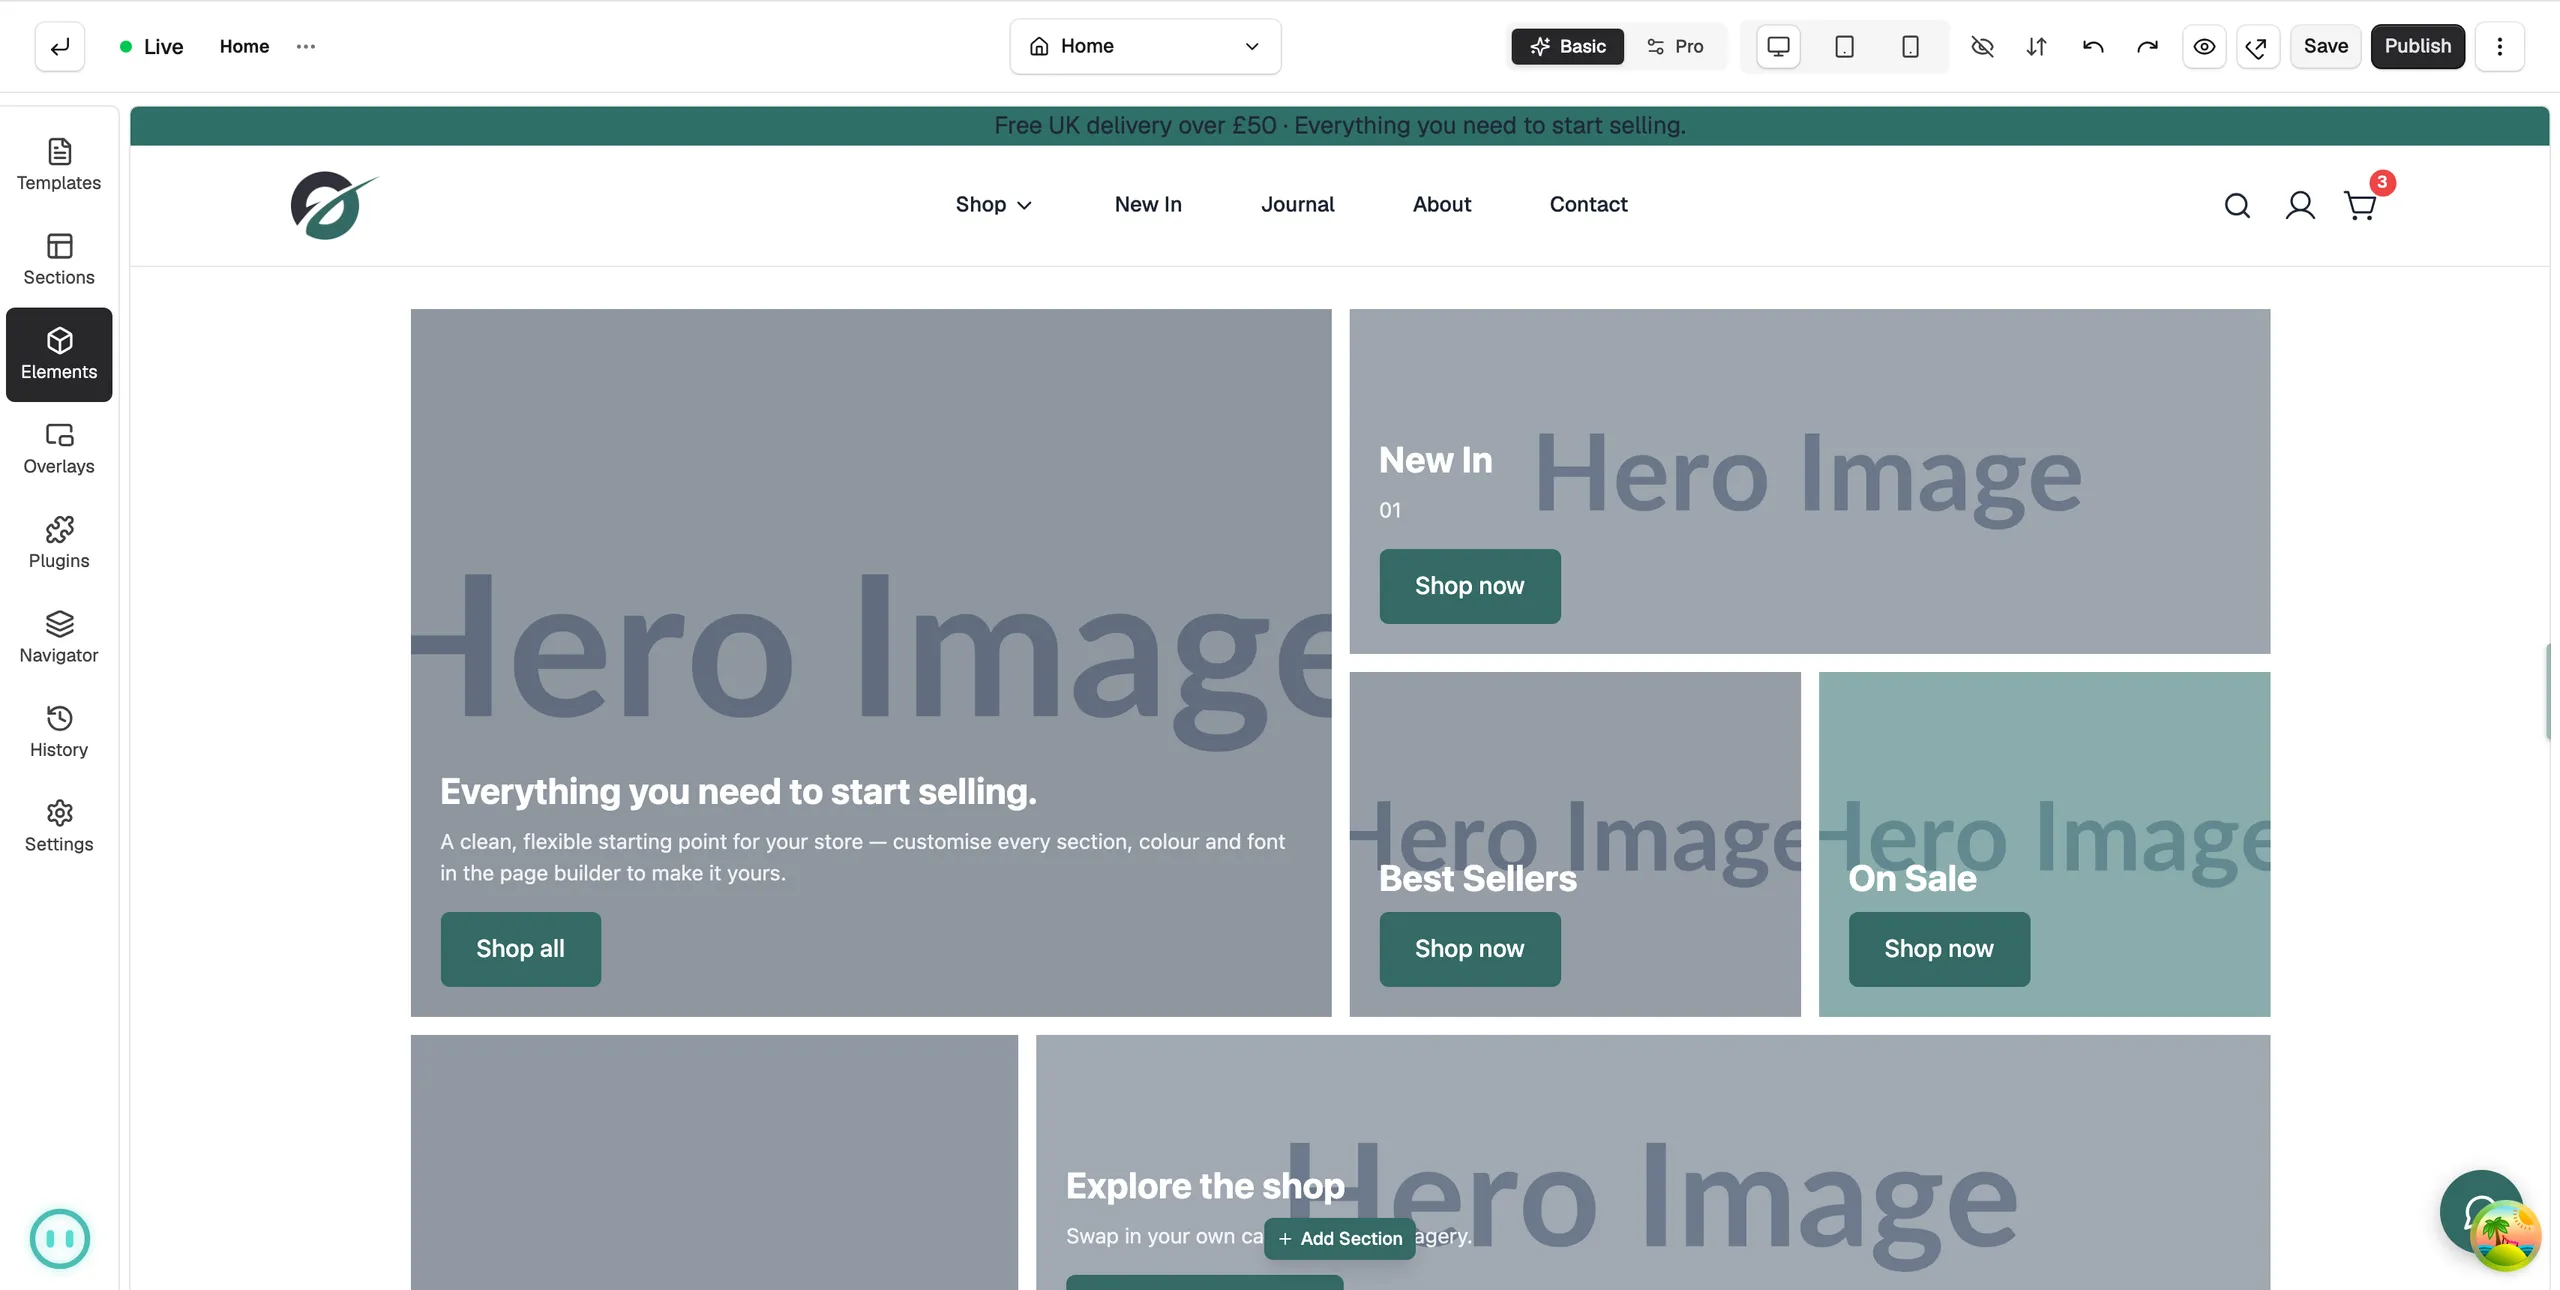Open the Sections panel

[59, 260]
